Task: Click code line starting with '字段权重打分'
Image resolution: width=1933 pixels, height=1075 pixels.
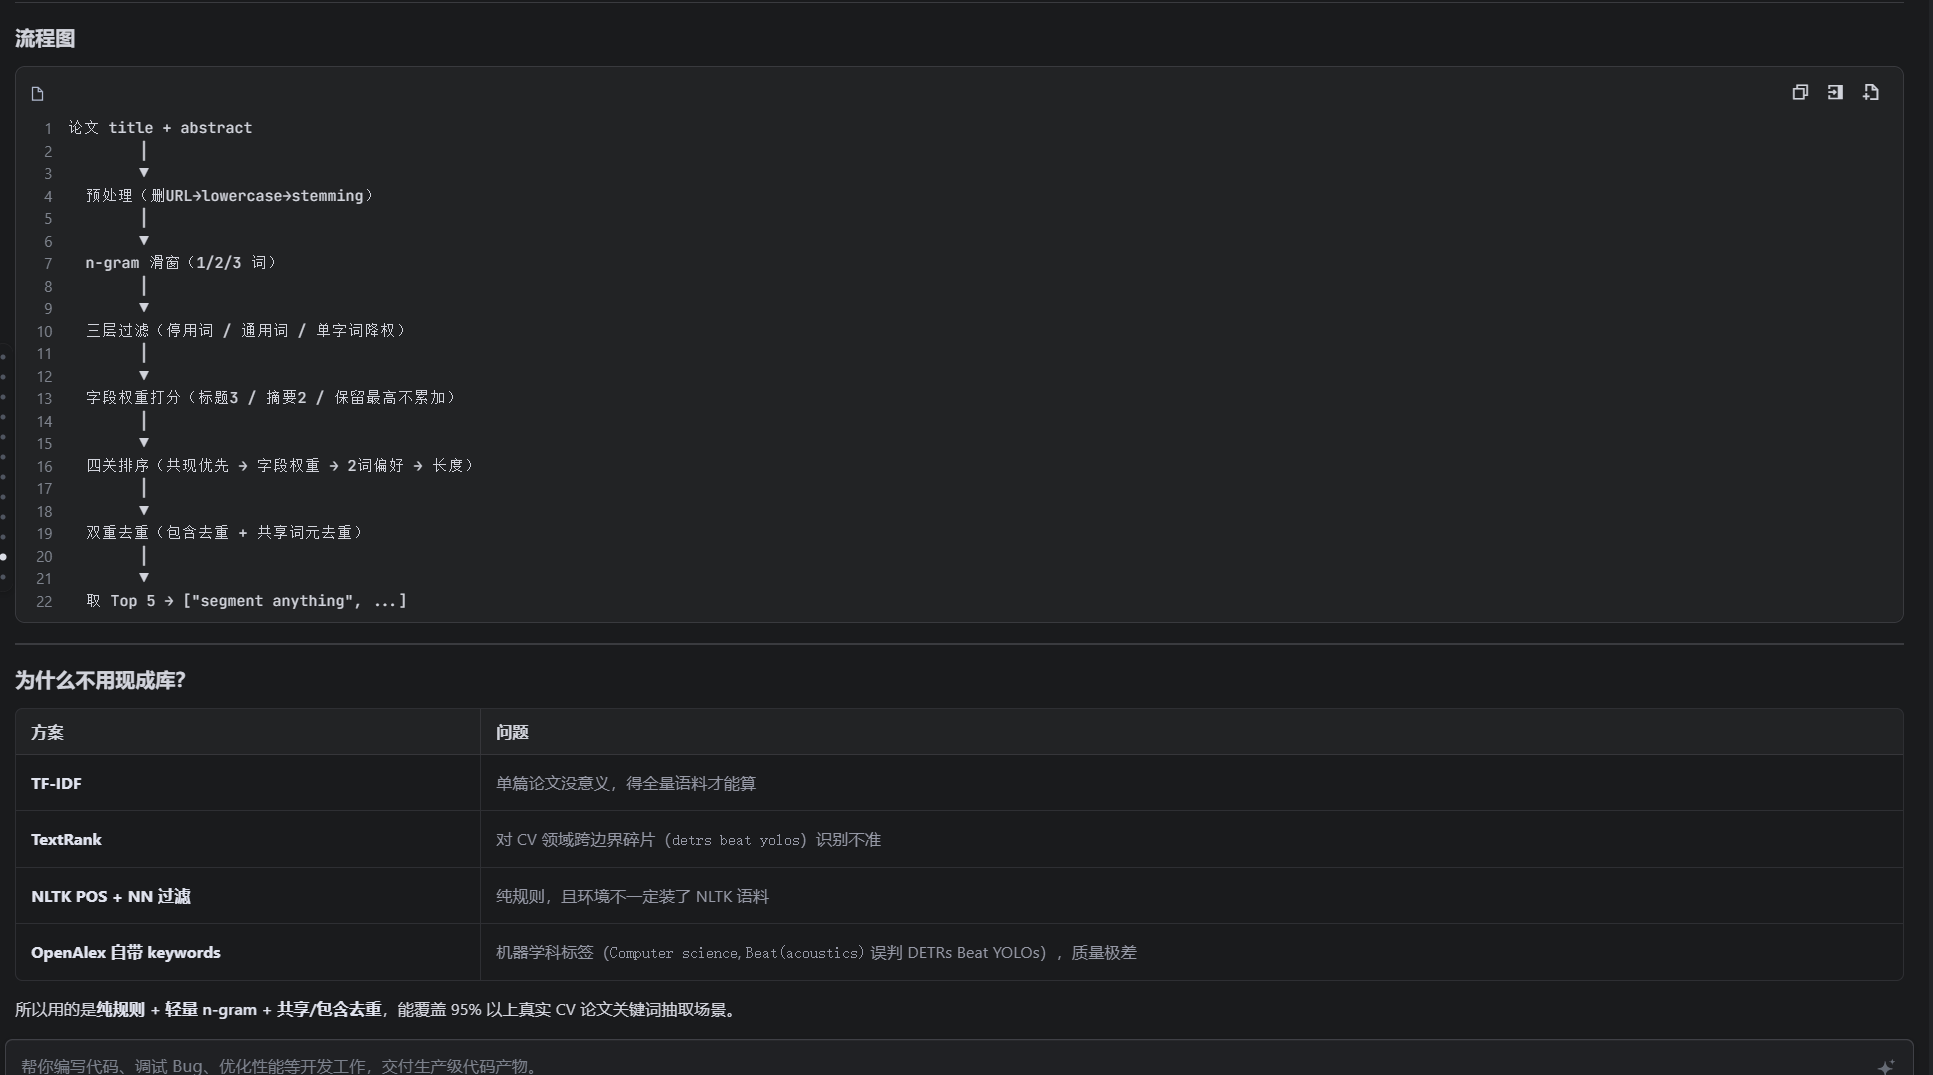Action: coord(271,398)
